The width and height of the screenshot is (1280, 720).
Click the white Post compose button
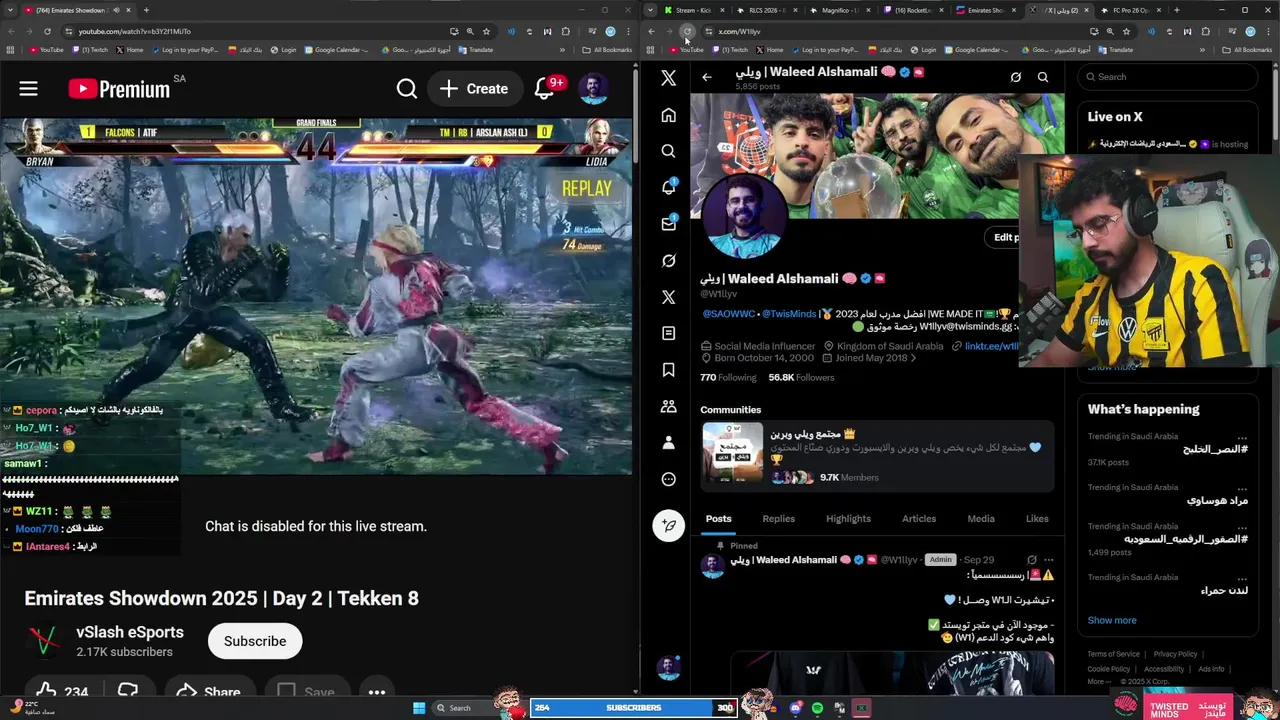669,525
